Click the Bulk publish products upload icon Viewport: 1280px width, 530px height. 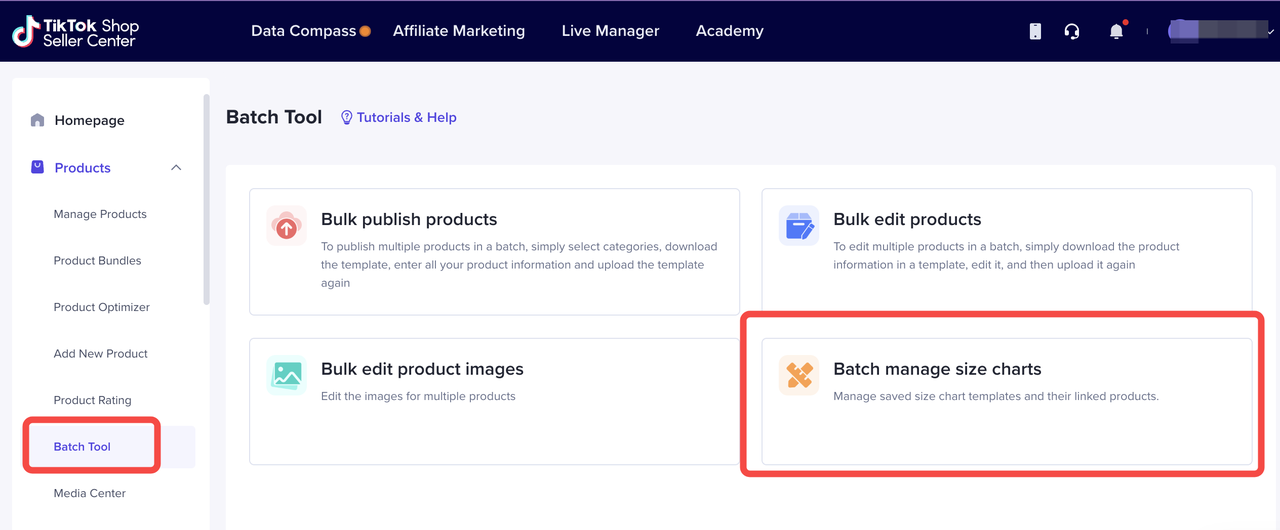(x=286, y=226)
